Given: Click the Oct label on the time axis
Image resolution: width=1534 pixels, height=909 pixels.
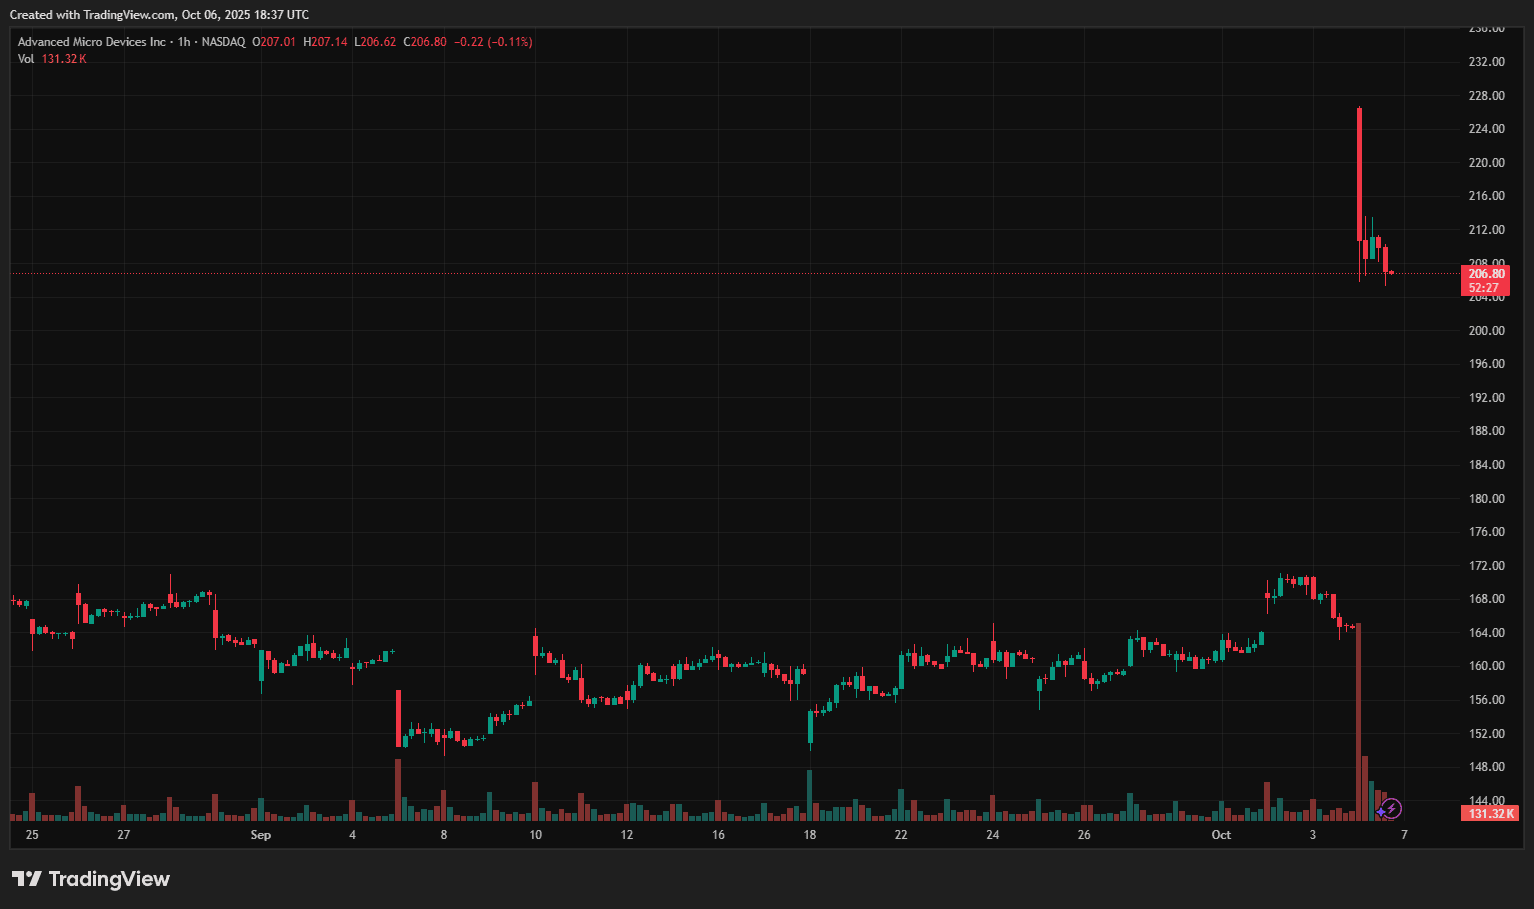Looking at the screenshot, I should tap(1221, 835).
